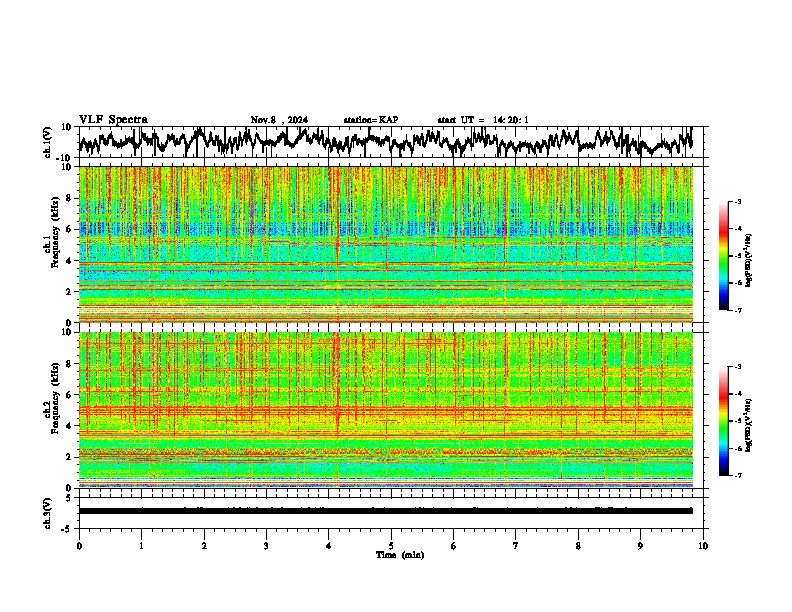This screenshot has height=612, width=792.
Task: Select time axis tick label "4"
Action: tap(329, 546)
